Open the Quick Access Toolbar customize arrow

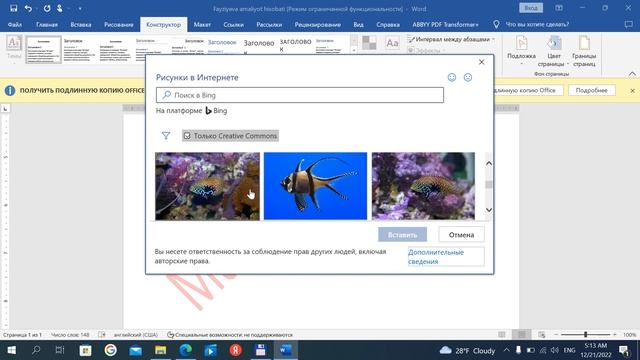[80, 9]
